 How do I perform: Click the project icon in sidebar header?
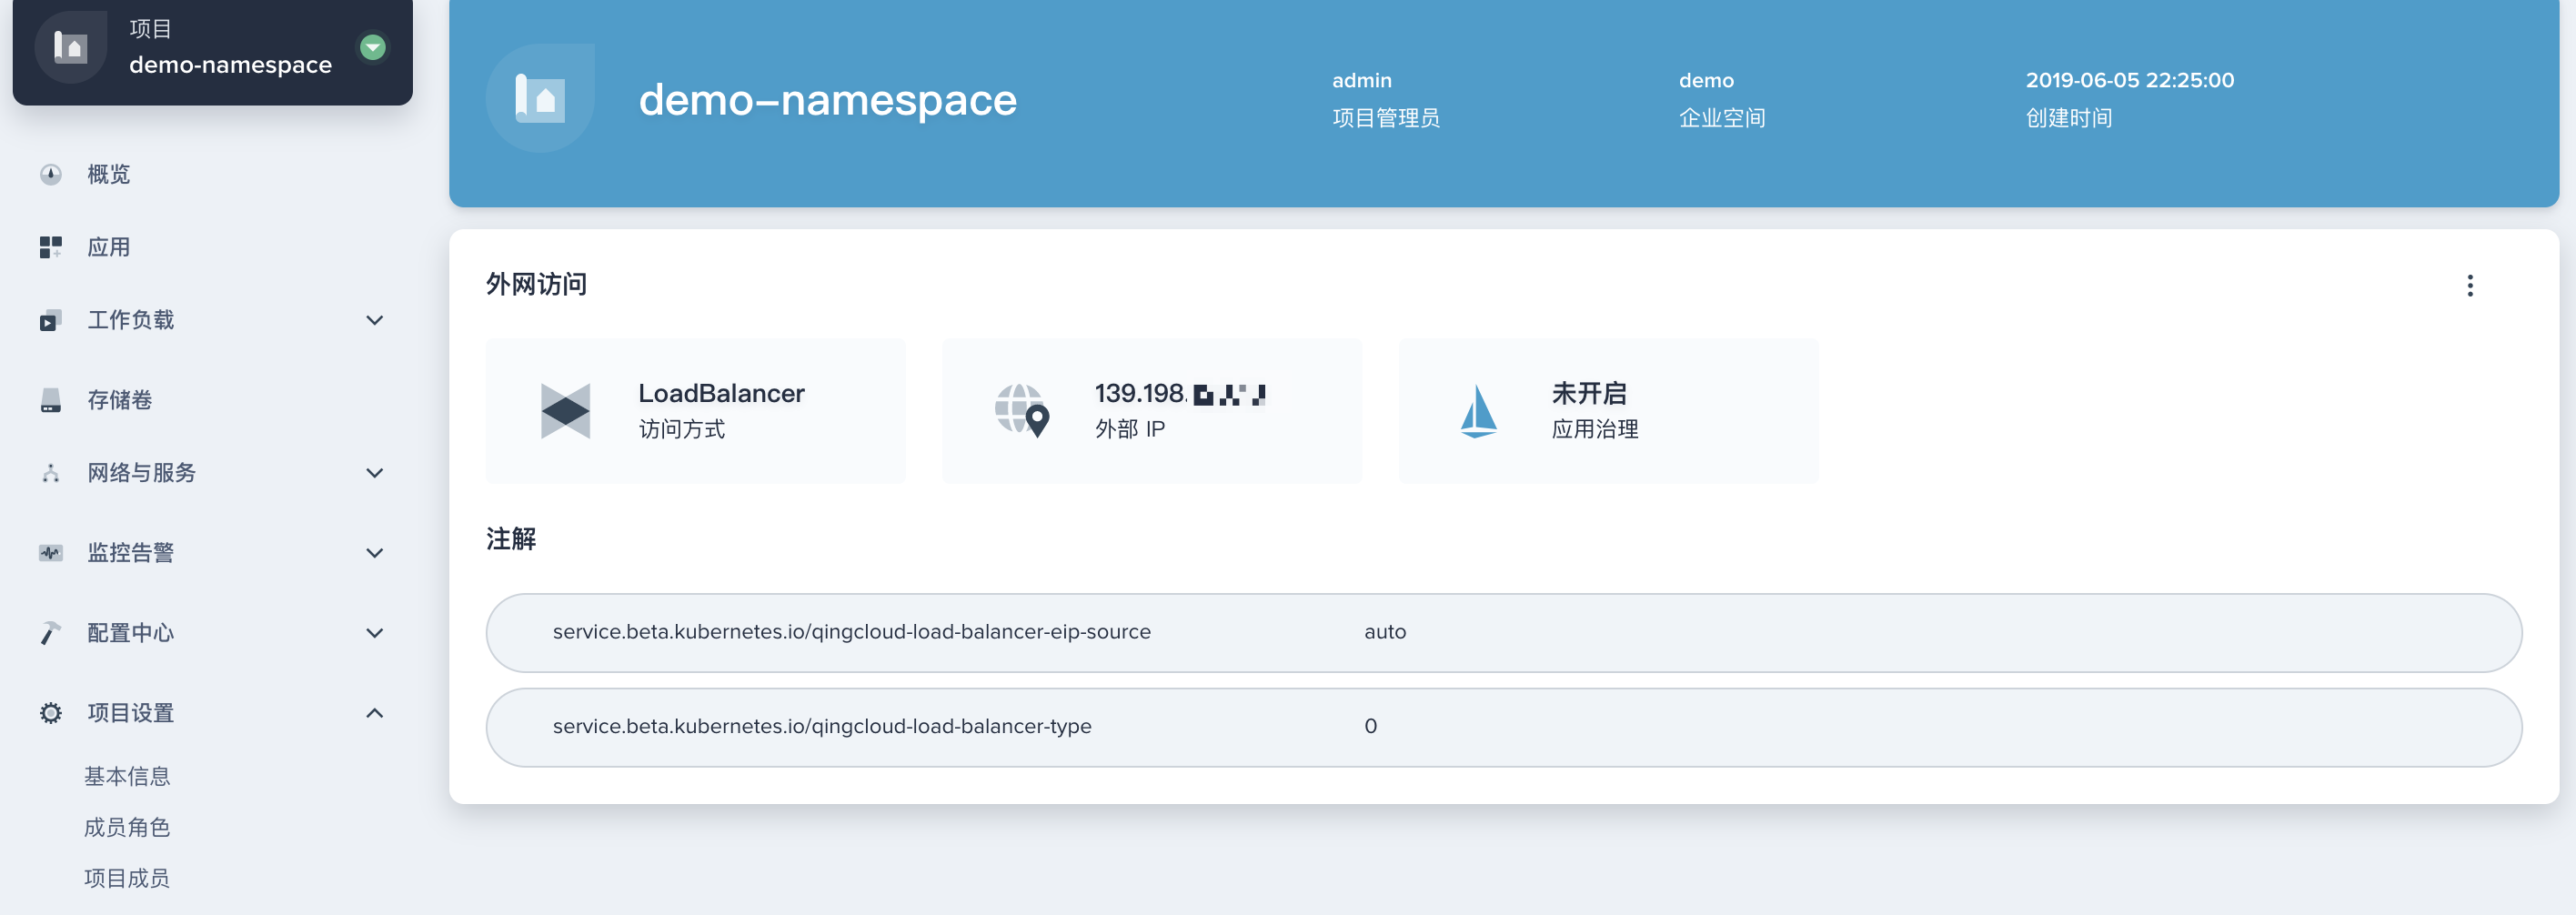click(70, 47)
